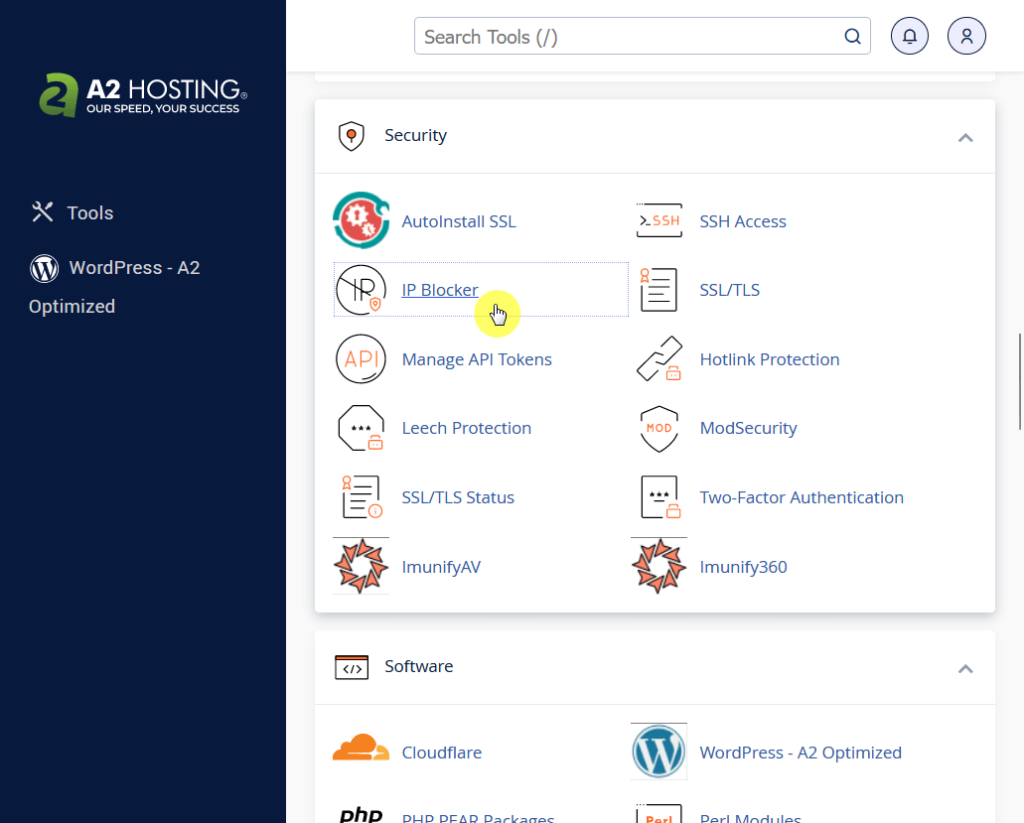Click the Cloudflare cloud icon

[361, 748]
